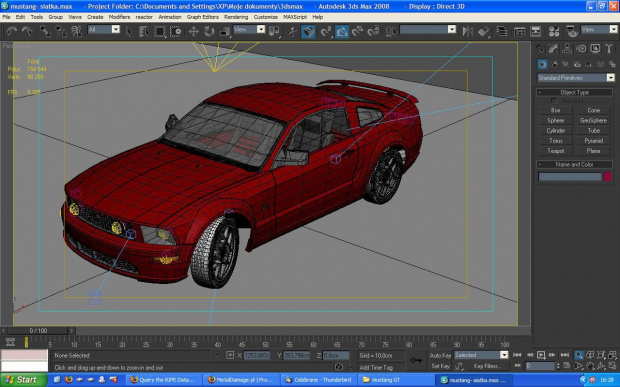Click the object color swatch

(607, 177)
